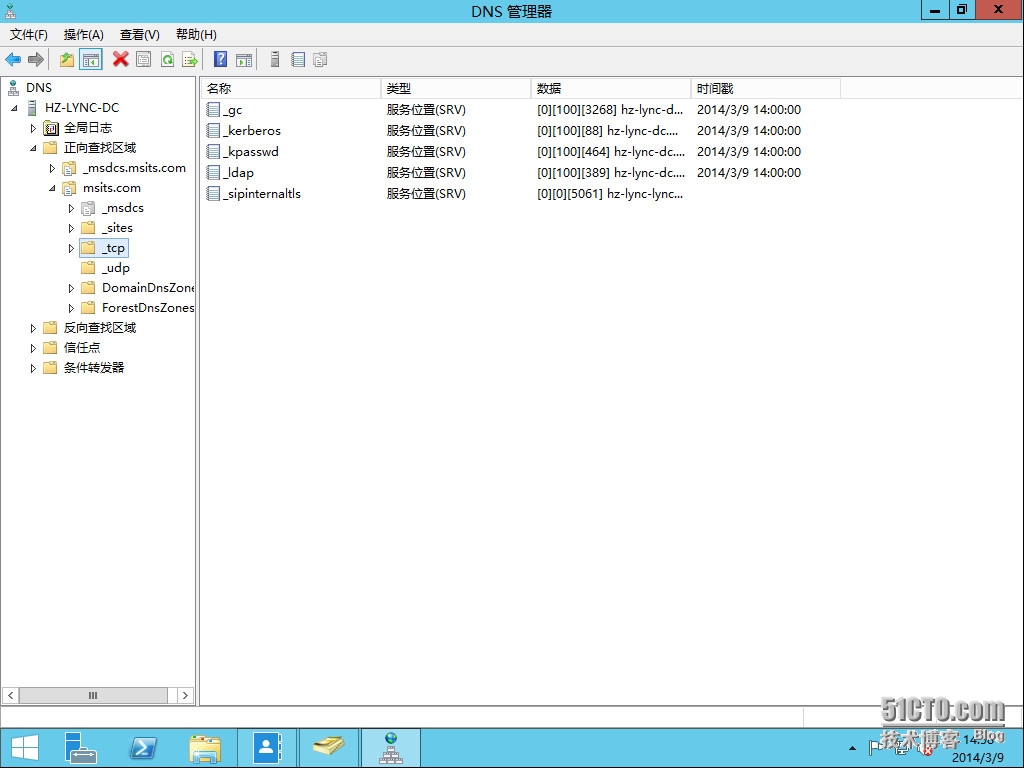Select the _sipinternaltls record icon
Viewport: 1024px width, 768px height.
pyautogui.click(x=214, y=193)
